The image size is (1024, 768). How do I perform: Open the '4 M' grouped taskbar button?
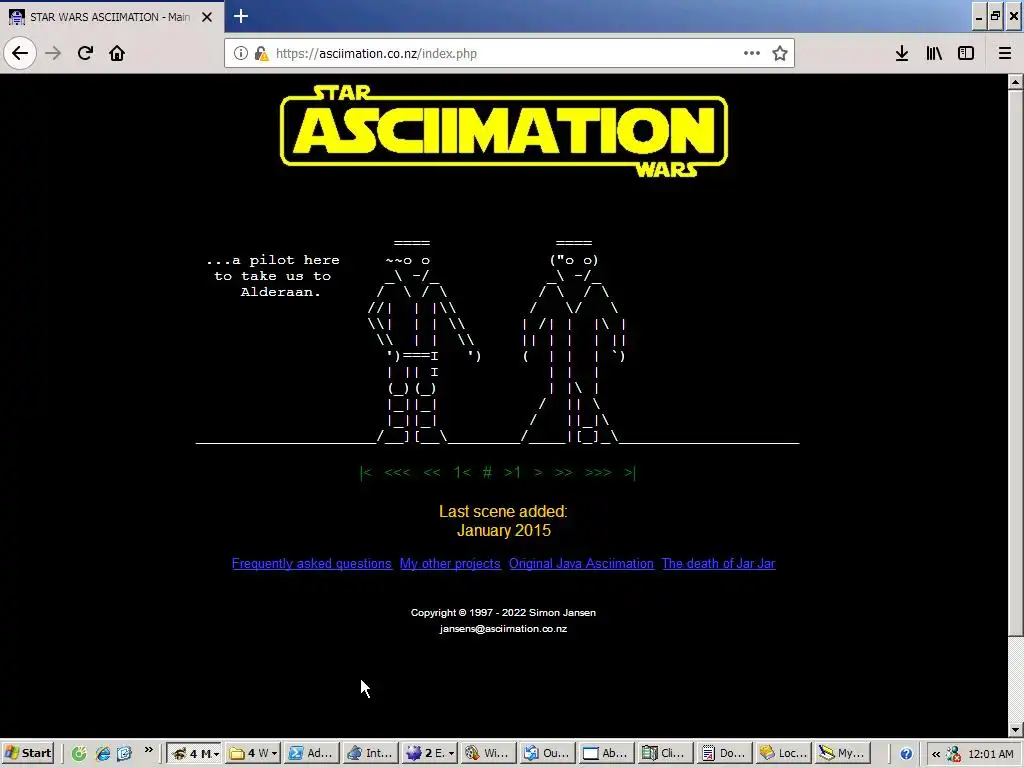coord(194,753)
